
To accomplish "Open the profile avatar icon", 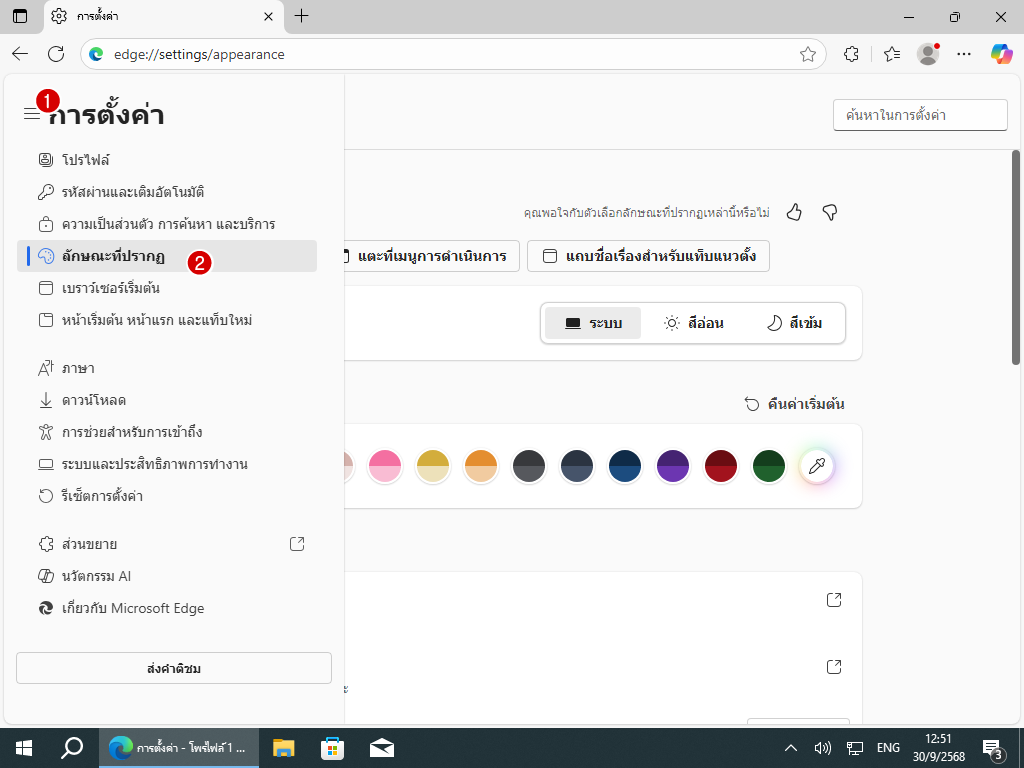I will click(x=928, y=54).
